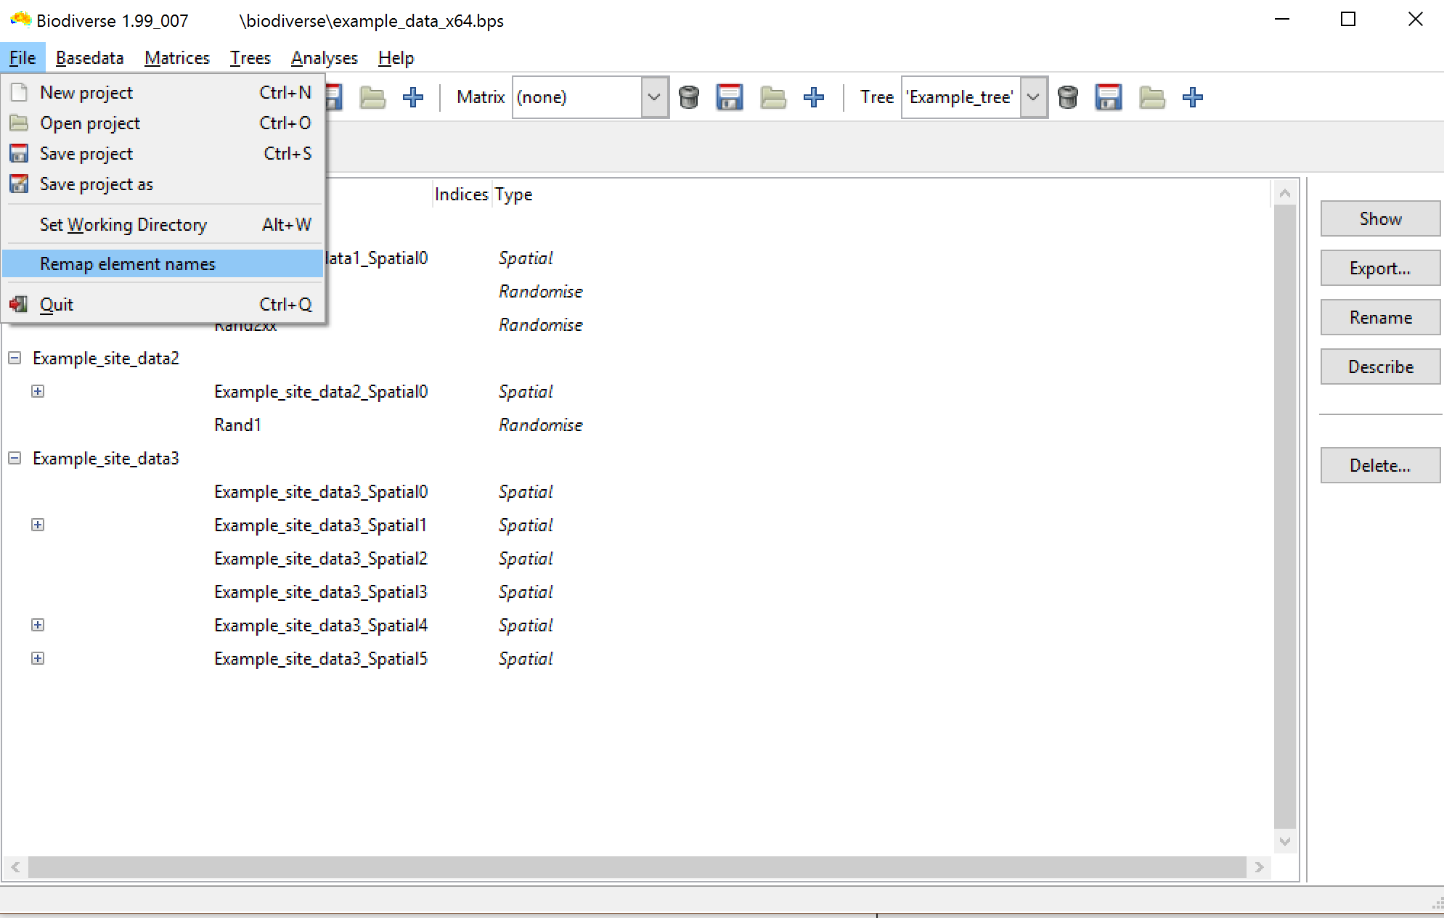Select Remap element names from the File menu
Screen dimensions: 1444x918
(x=127, y=263)
